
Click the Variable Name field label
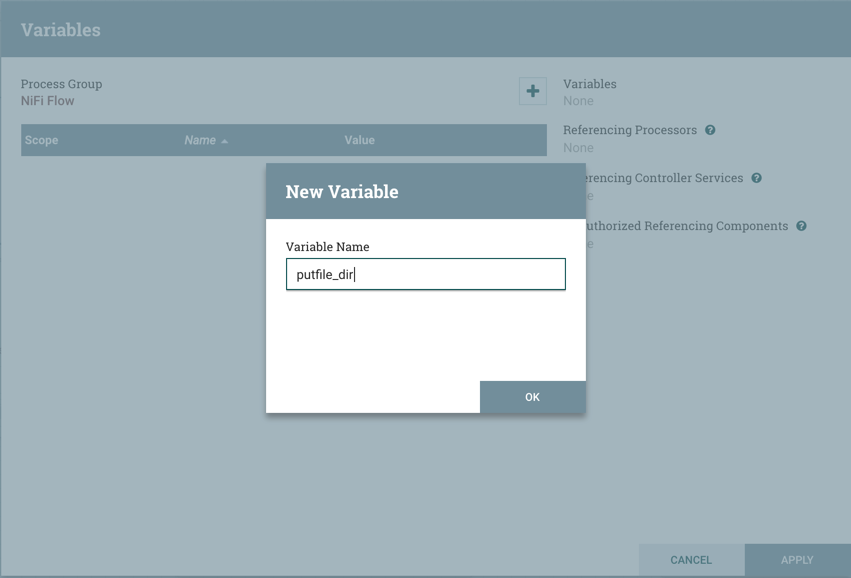click(x=327, y=247)
